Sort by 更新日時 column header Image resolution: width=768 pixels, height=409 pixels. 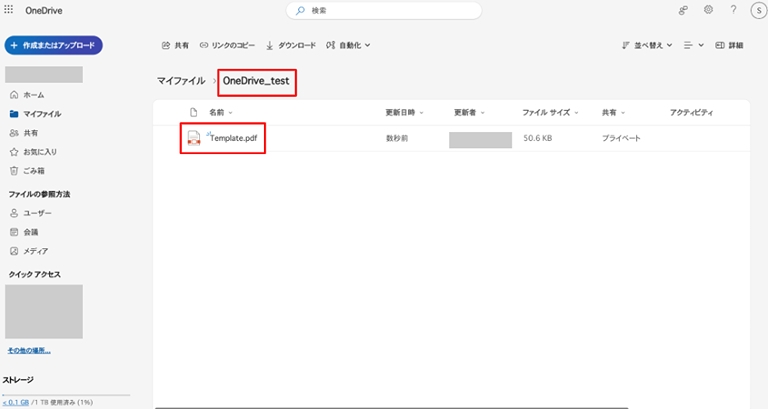pyautogui.click(x=405, y=113)
